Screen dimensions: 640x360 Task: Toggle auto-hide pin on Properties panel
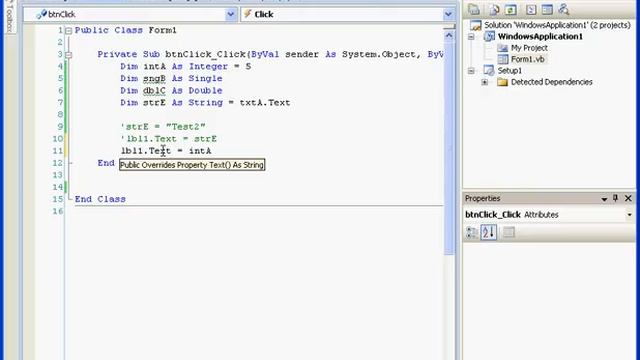616,198
